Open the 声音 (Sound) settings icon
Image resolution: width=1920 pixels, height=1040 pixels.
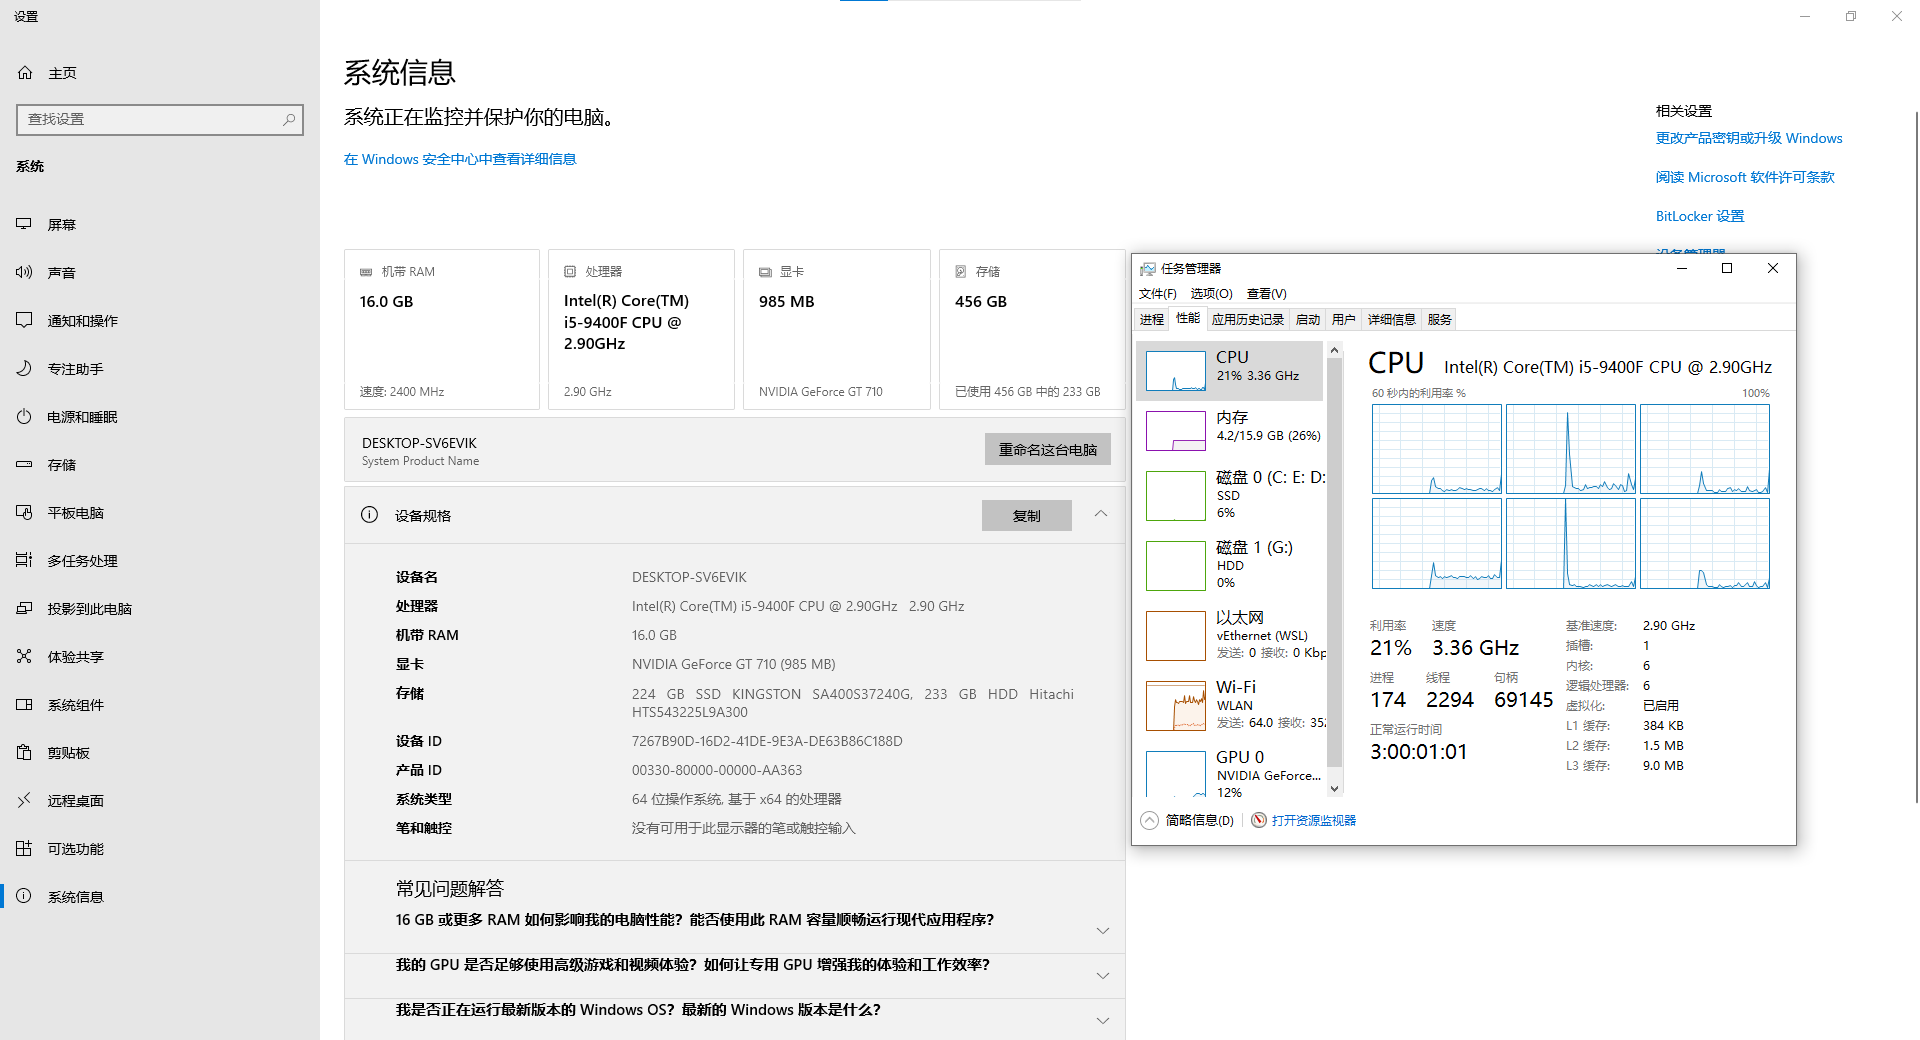[24, 272]
